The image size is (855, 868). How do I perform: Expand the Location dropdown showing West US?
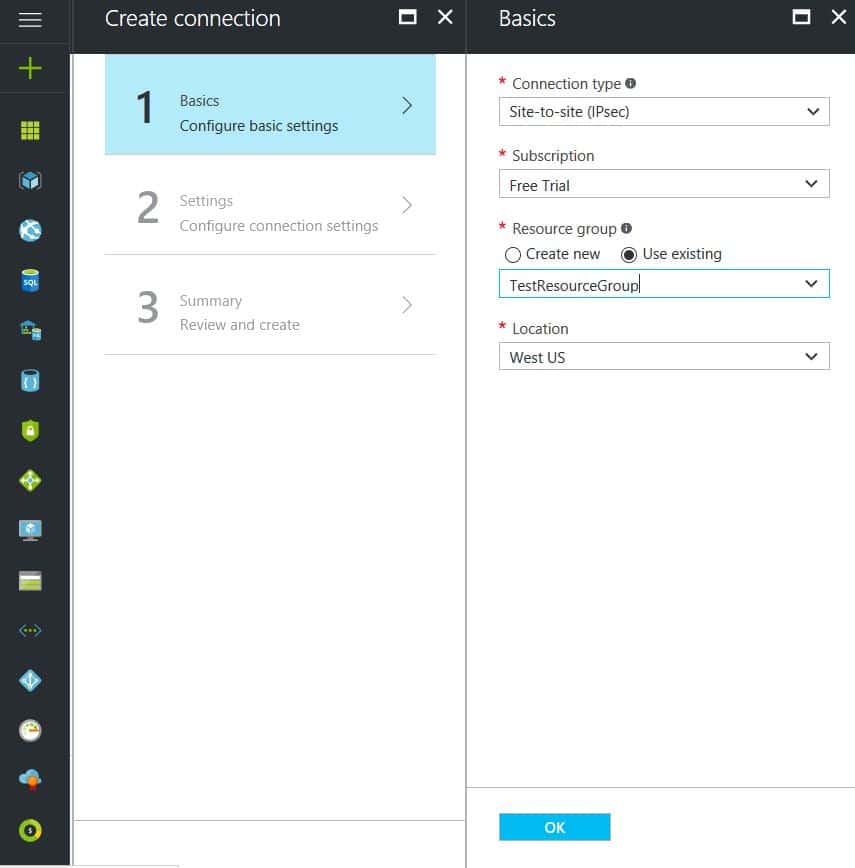[663, 357]
